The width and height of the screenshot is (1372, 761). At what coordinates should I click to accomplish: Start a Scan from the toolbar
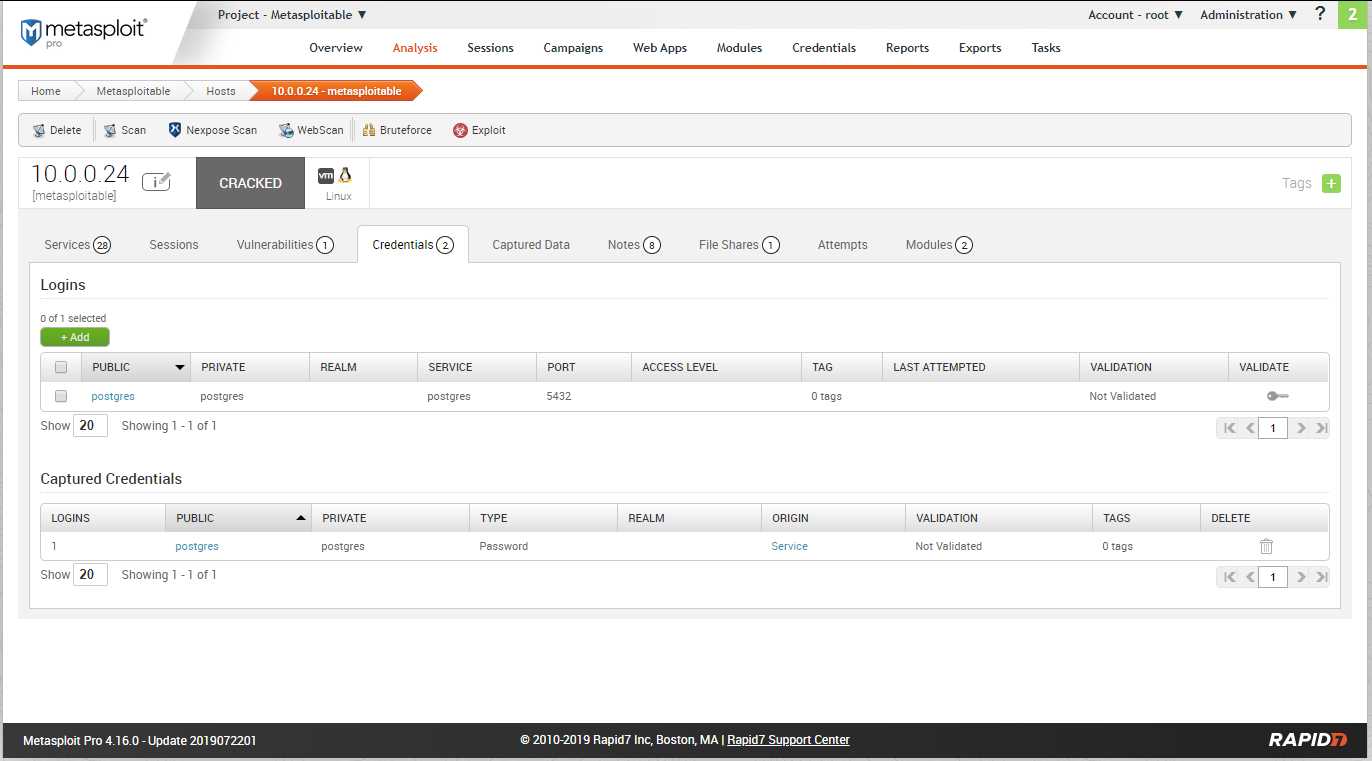(x=125, y=130)
